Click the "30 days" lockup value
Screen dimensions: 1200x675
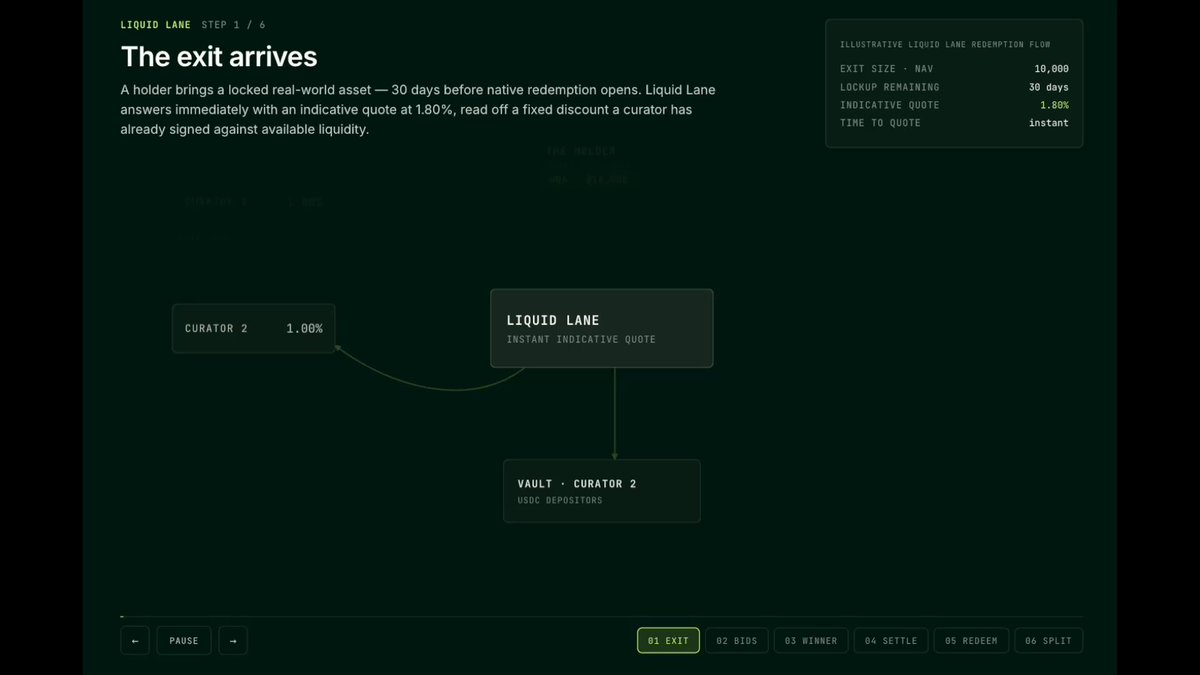(x=1049, y=87)
